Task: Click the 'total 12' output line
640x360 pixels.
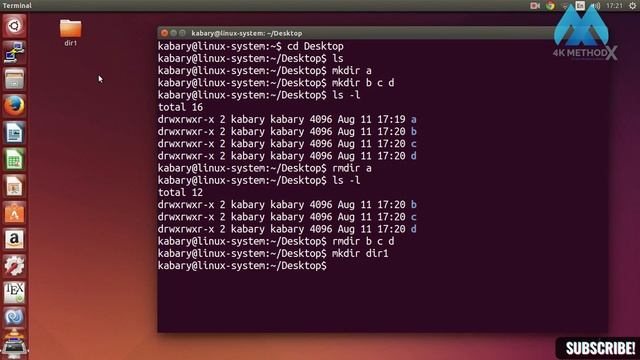Action: click(x=180, y=193)
